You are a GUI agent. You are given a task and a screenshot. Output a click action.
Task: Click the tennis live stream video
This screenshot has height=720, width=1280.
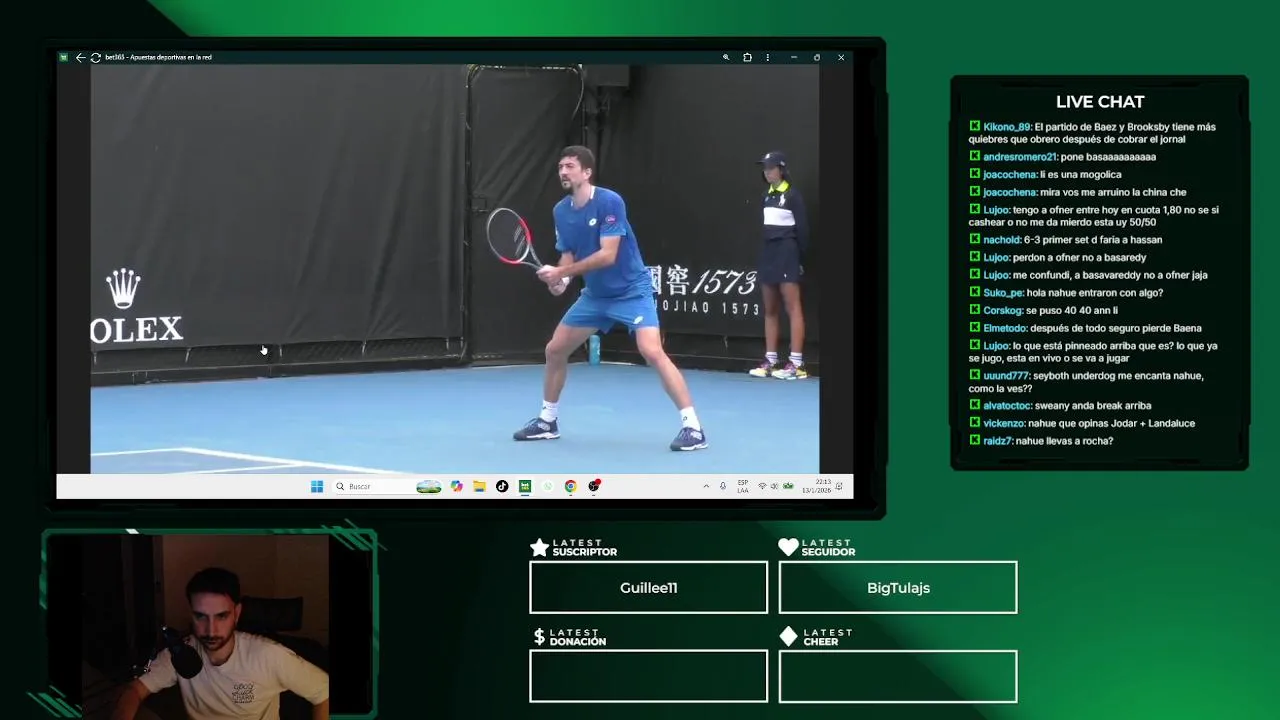click(x=455, y=268)
